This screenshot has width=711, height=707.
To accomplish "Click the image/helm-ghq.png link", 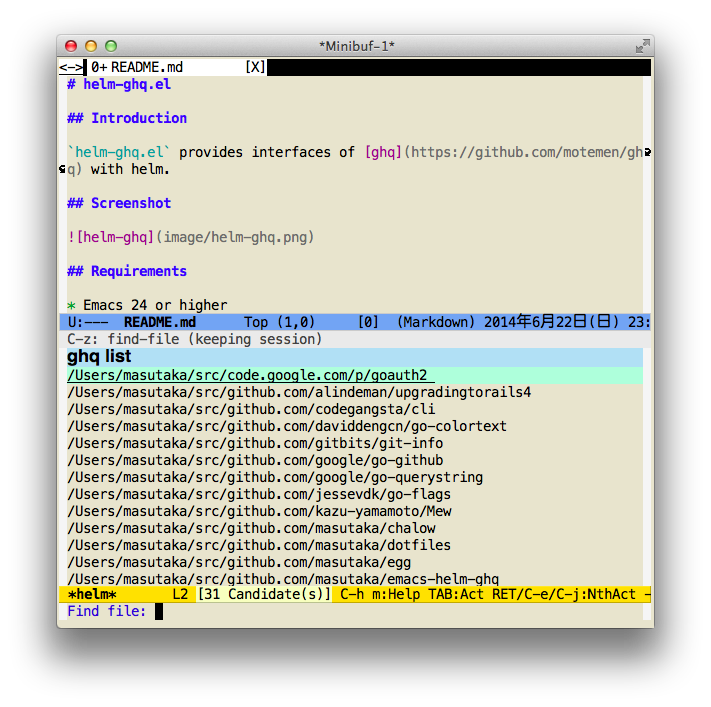I will tap(235, 237).
